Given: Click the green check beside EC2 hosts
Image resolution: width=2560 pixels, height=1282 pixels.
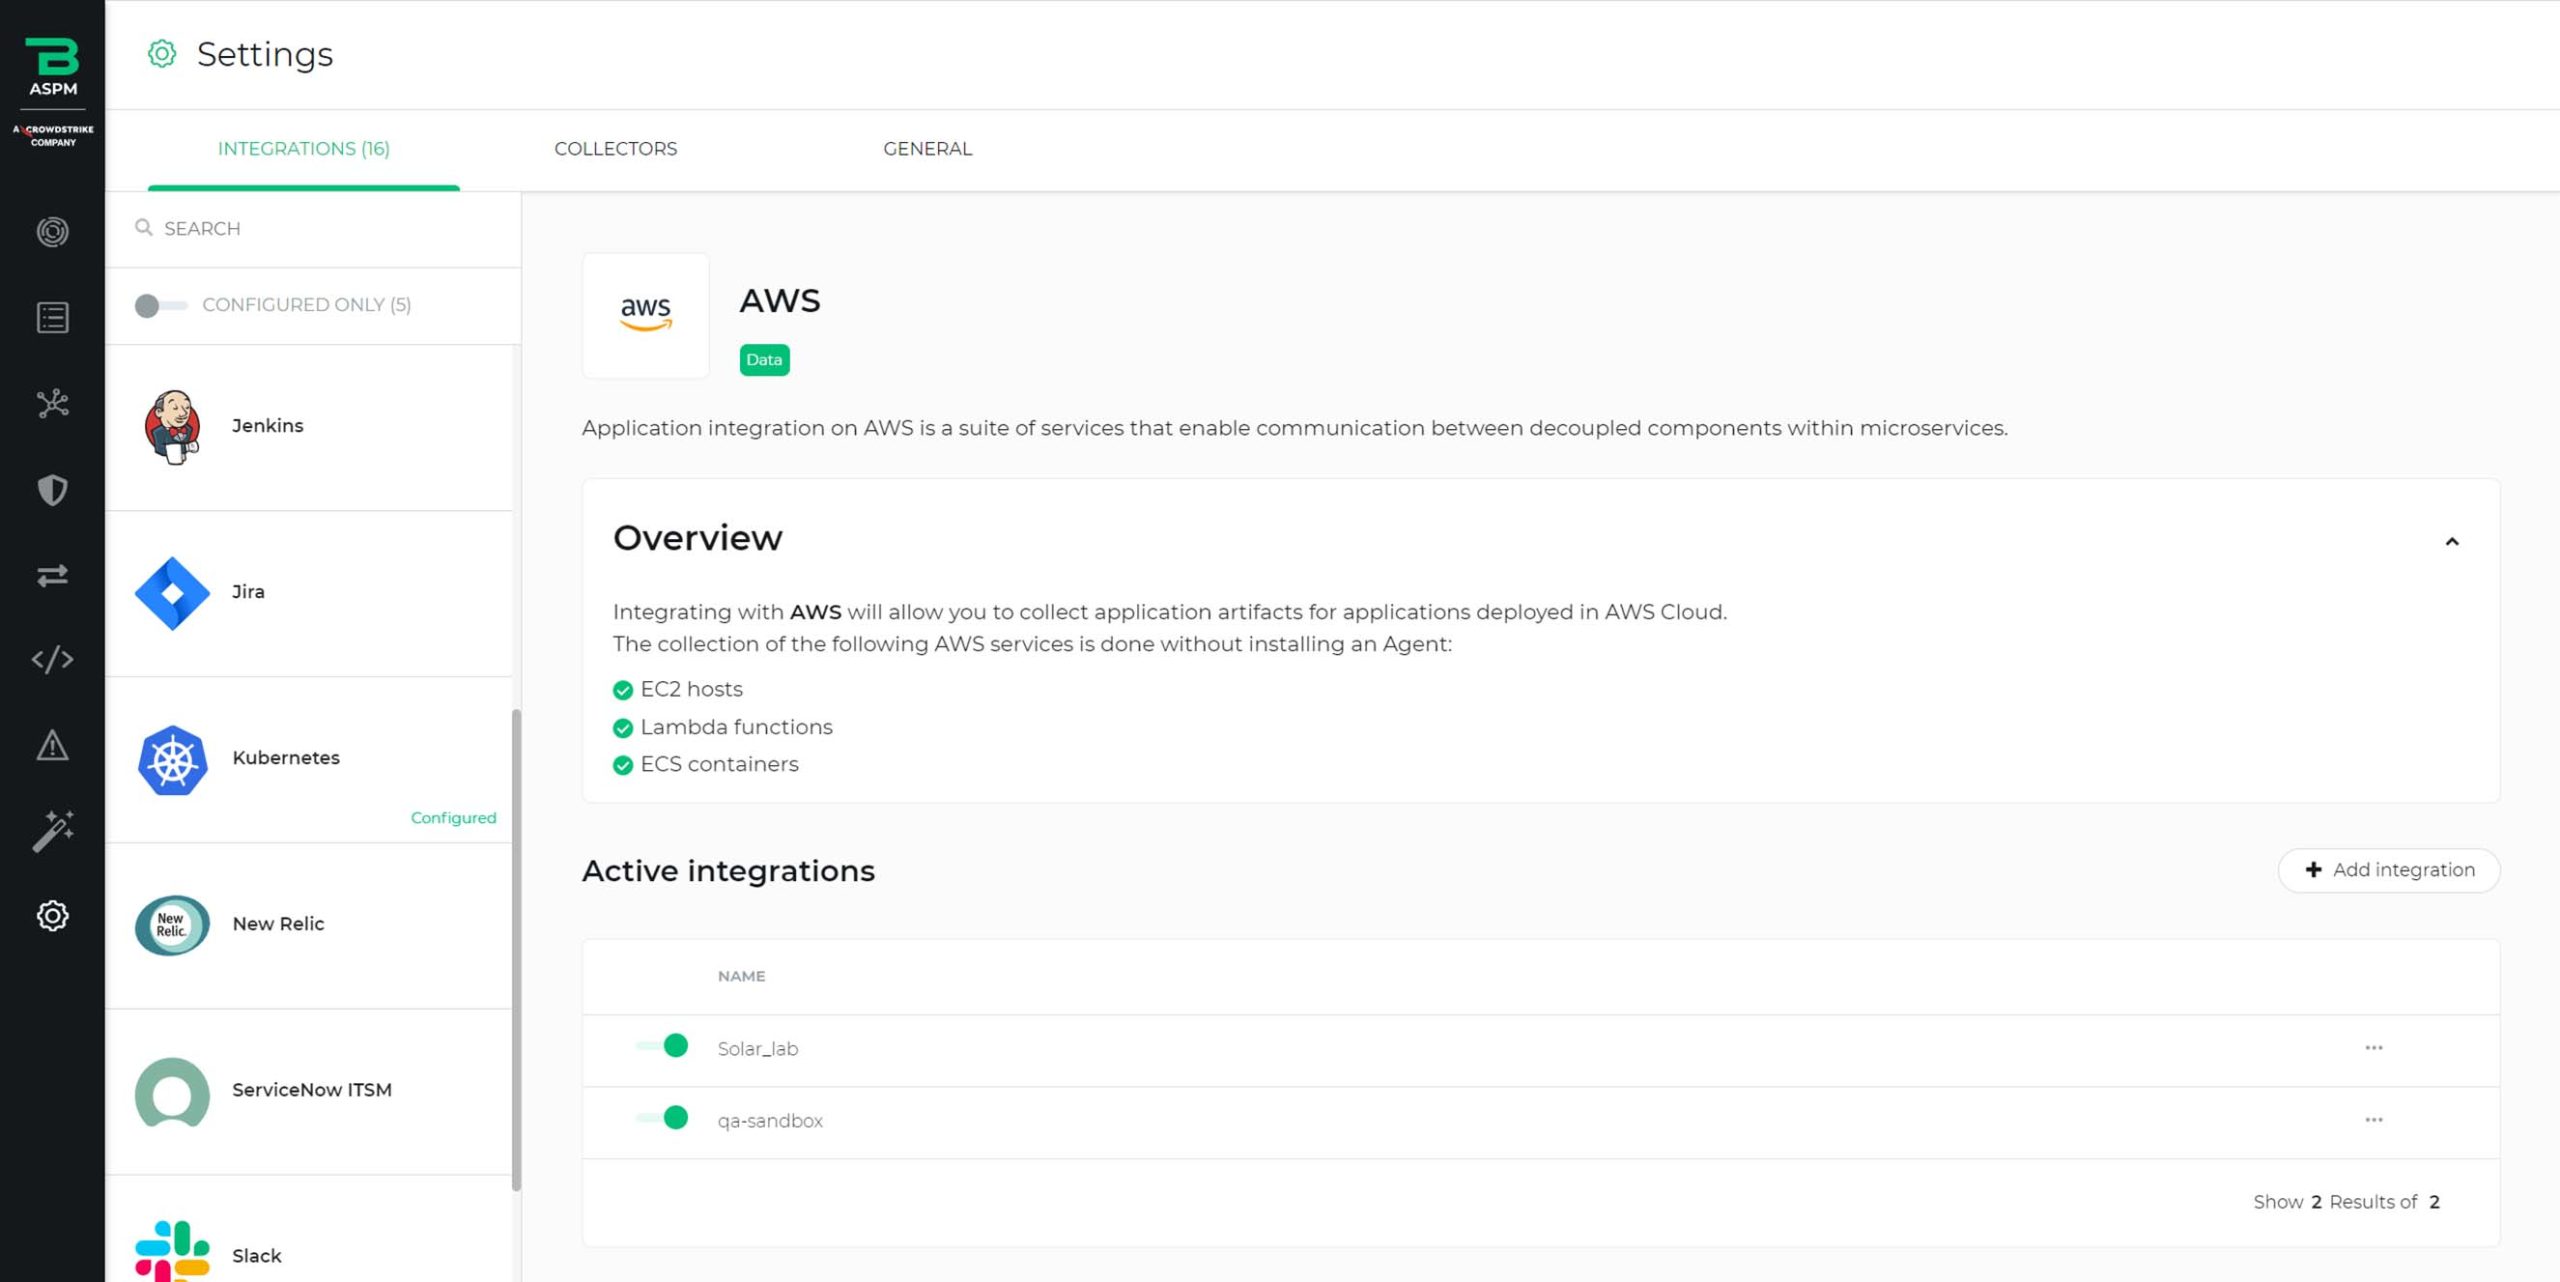Looking at the screenshot, I should pos(623,690).
